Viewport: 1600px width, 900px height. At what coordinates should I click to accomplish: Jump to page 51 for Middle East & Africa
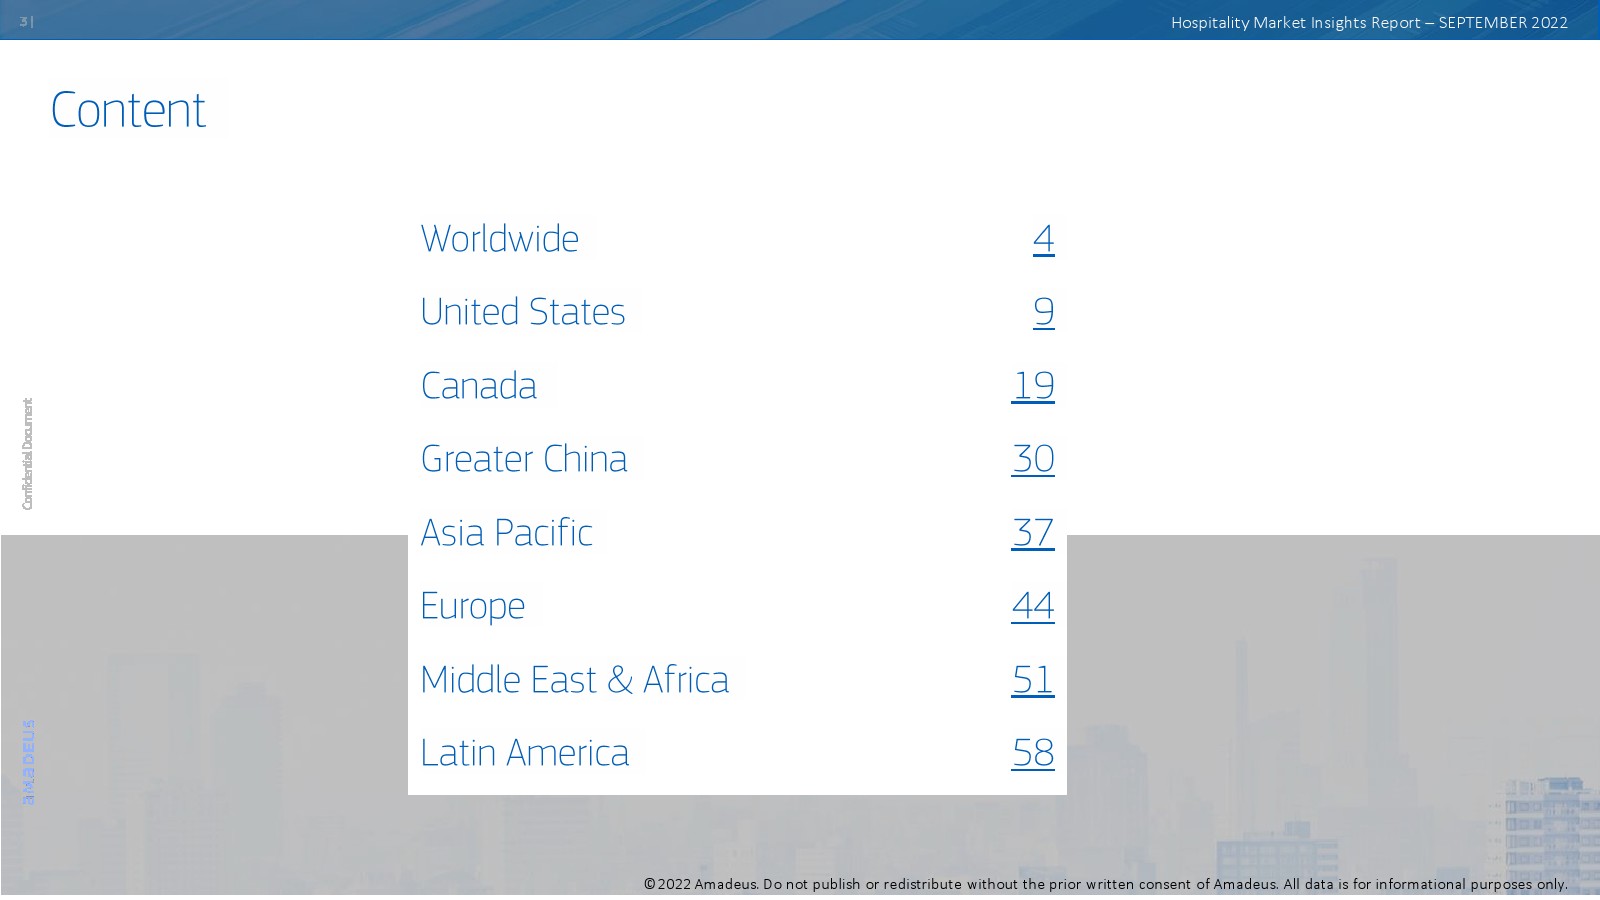[1033, 680]
